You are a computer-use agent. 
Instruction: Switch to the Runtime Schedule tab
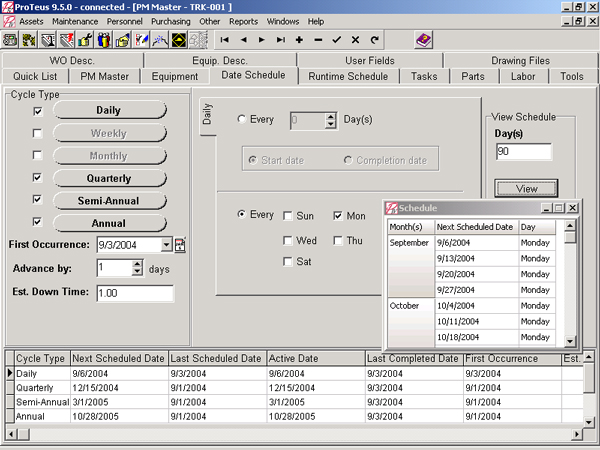click(x=348, y=76)
